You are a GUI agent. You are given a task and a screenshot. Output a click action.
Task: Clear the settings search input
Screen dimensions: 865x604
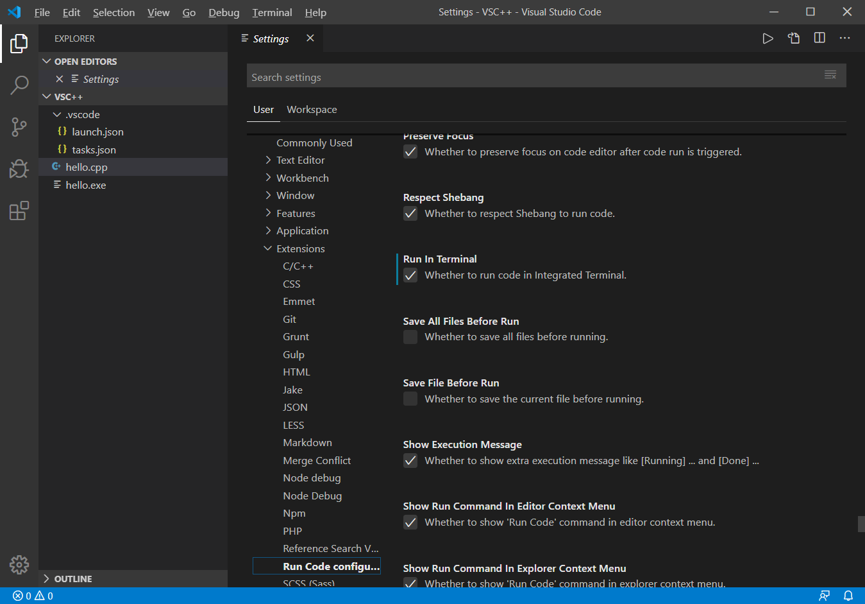[830, 74]
